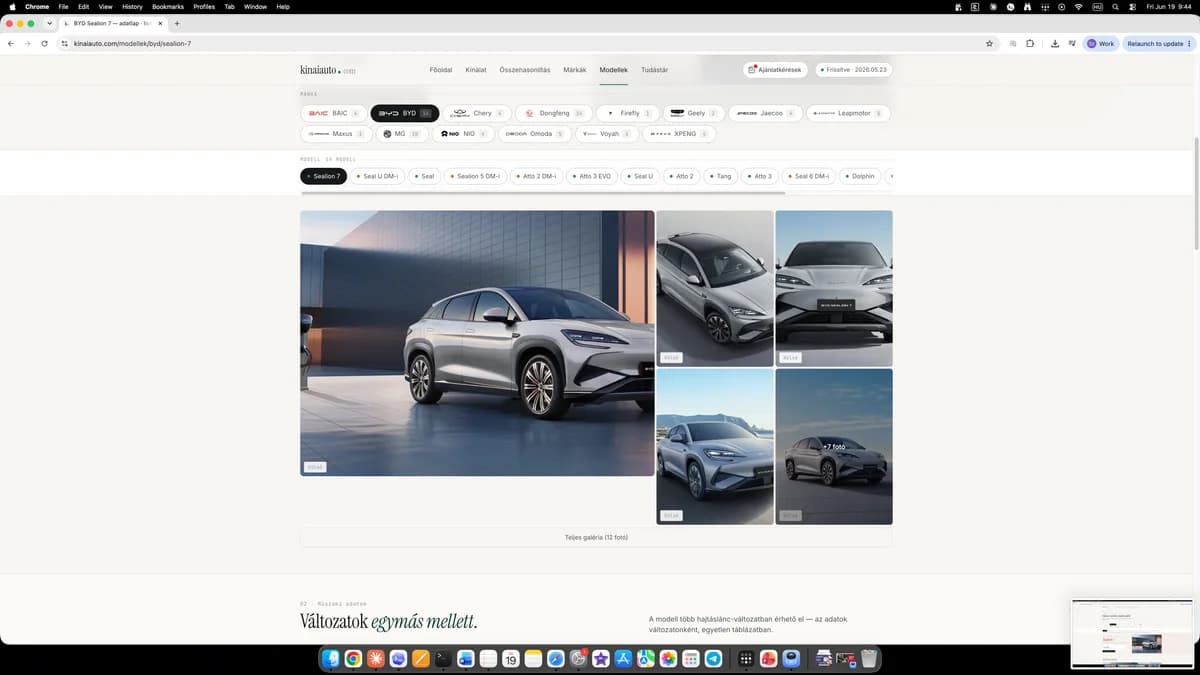Click the Wi-Fi status icon
The image size is (1200, 675).
[1078, 6]
